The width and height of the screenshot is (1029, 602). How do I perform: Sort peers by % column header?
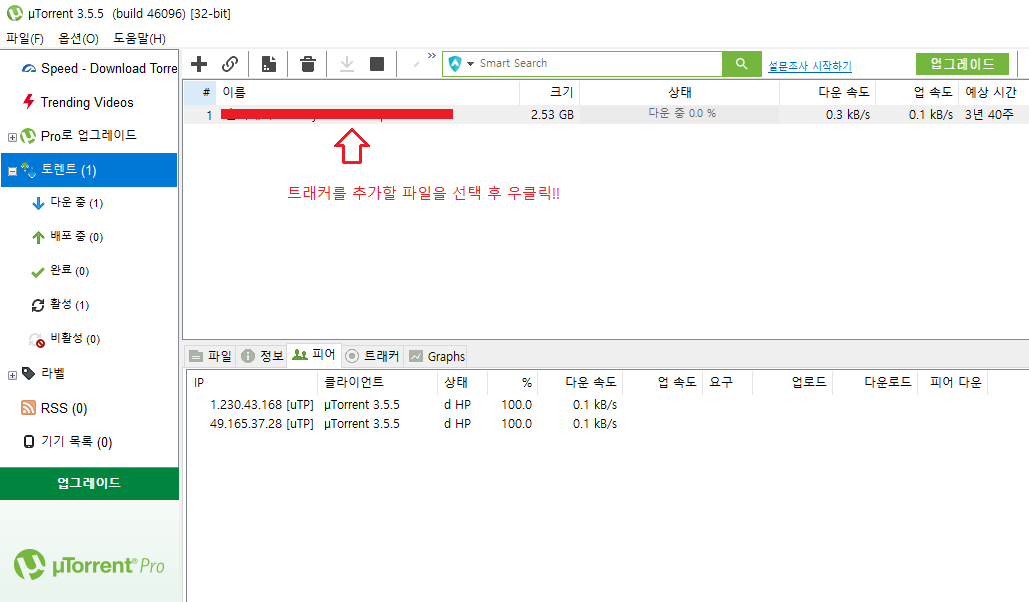pyautogui.click(x=513, y=382)
